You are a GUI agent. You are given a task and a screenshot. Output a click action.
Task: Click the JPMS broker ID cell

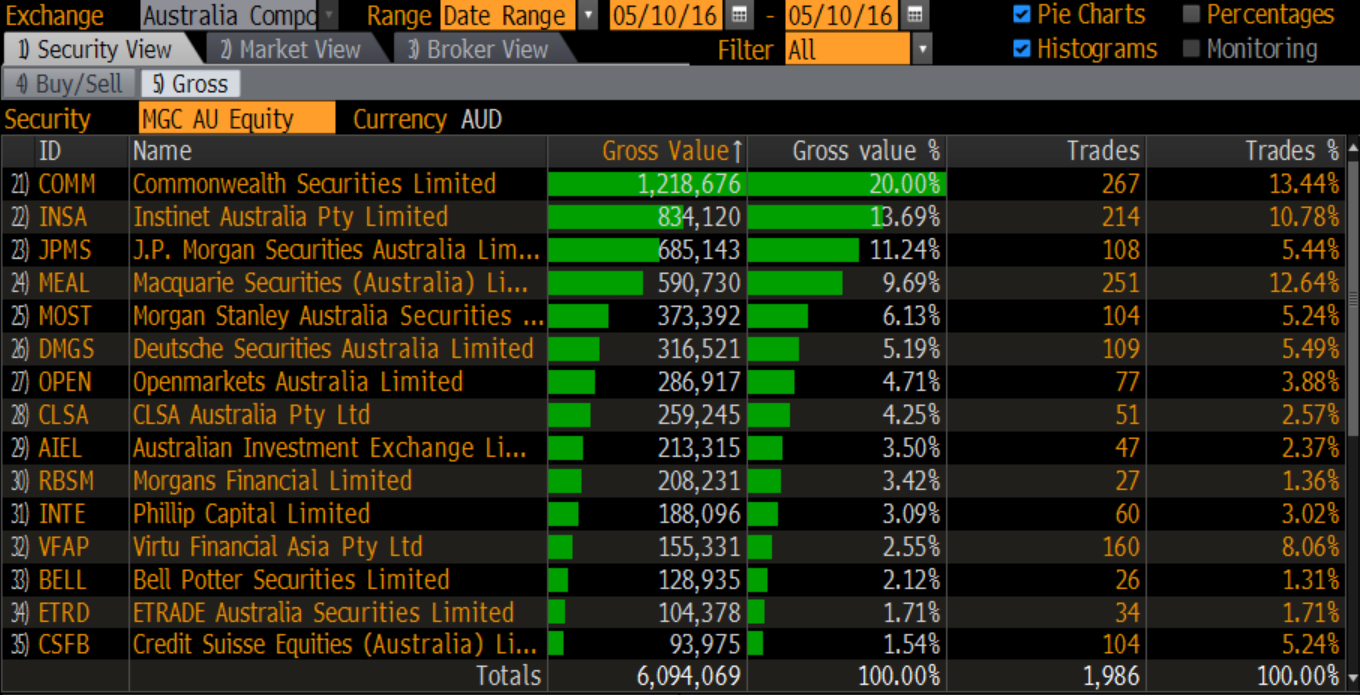pyautogui.click(x=65, y=250)
